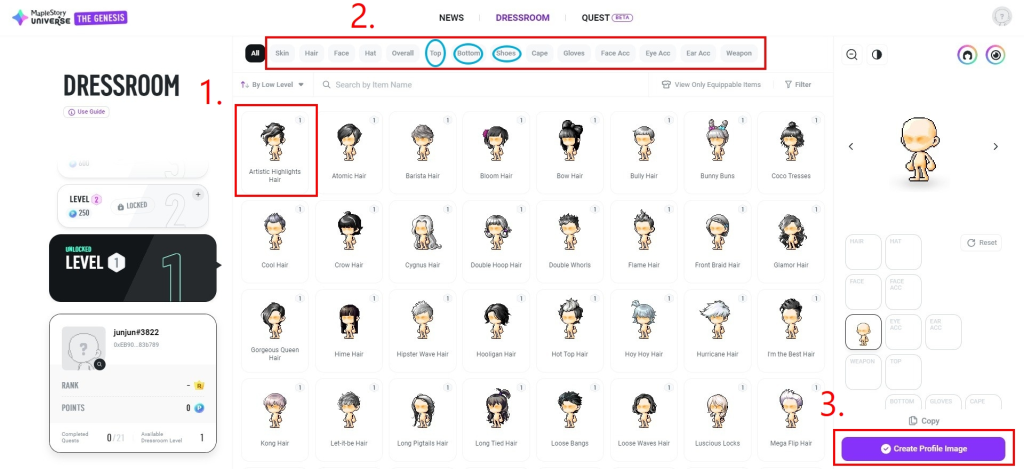The image size is (1024, 469).
Task: Click the magnifier on the profile picture
Action: click(99, 364)
